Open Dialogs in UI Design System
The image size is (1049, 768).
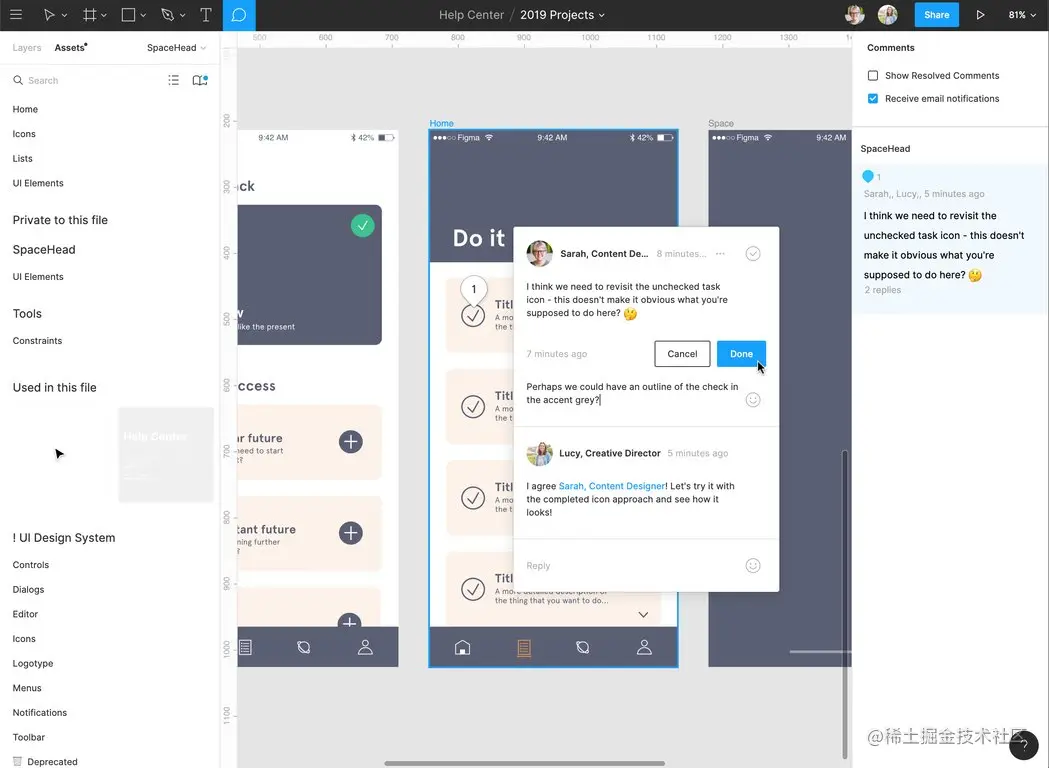click(28, 589)
